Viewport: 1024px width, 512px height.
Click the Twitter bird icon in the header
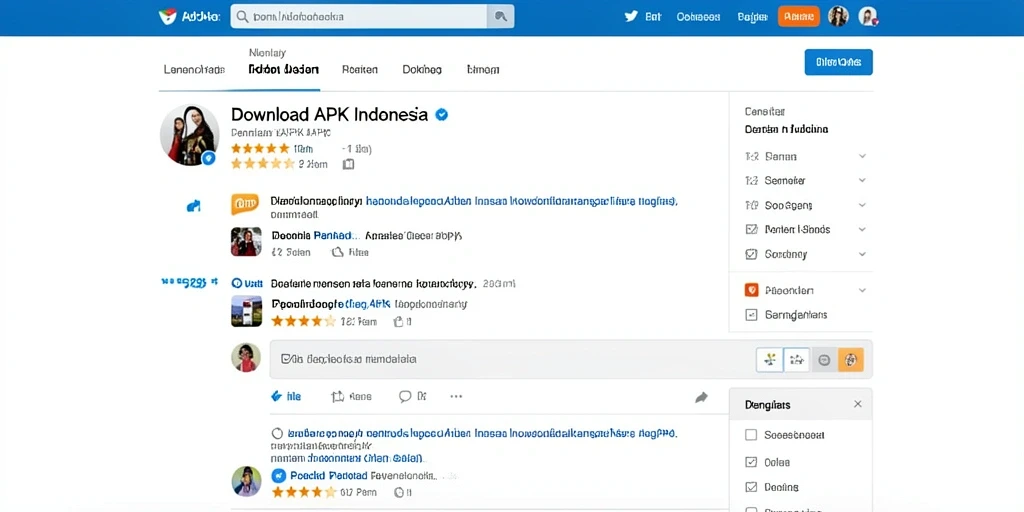coord(631,17)
